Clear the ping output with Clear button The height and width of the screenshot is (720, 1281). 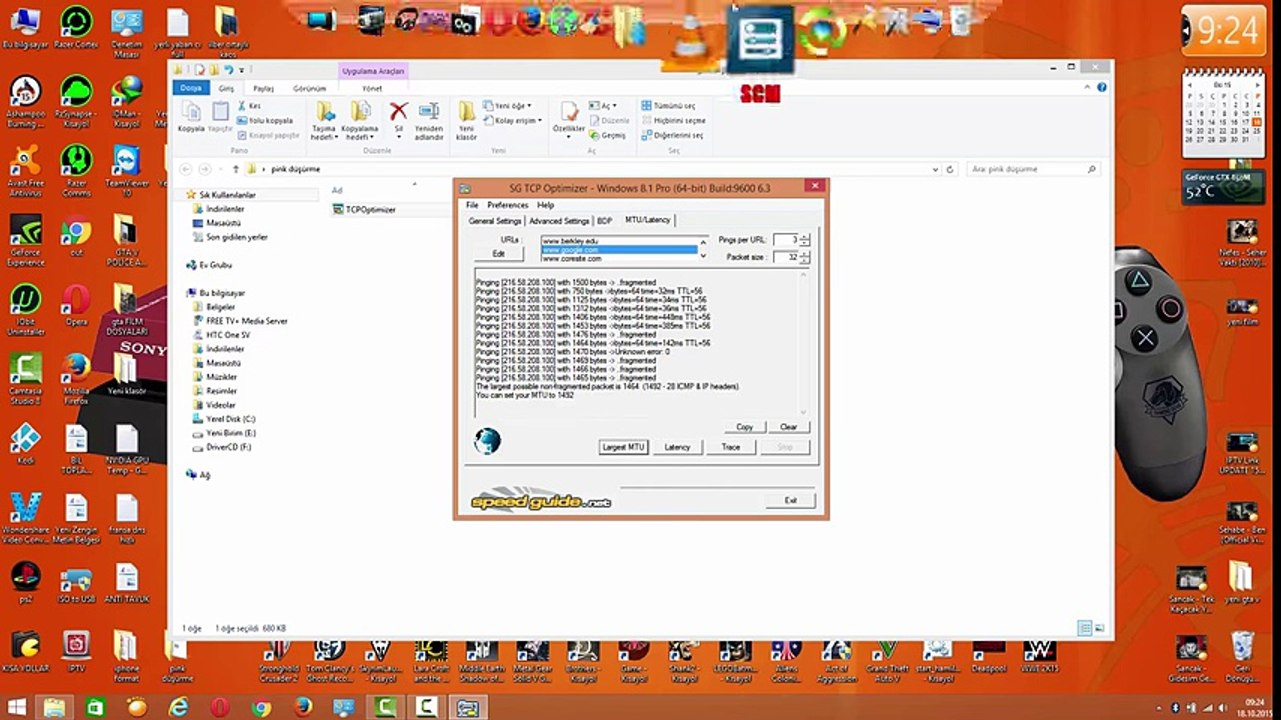(x=789, y=427)
